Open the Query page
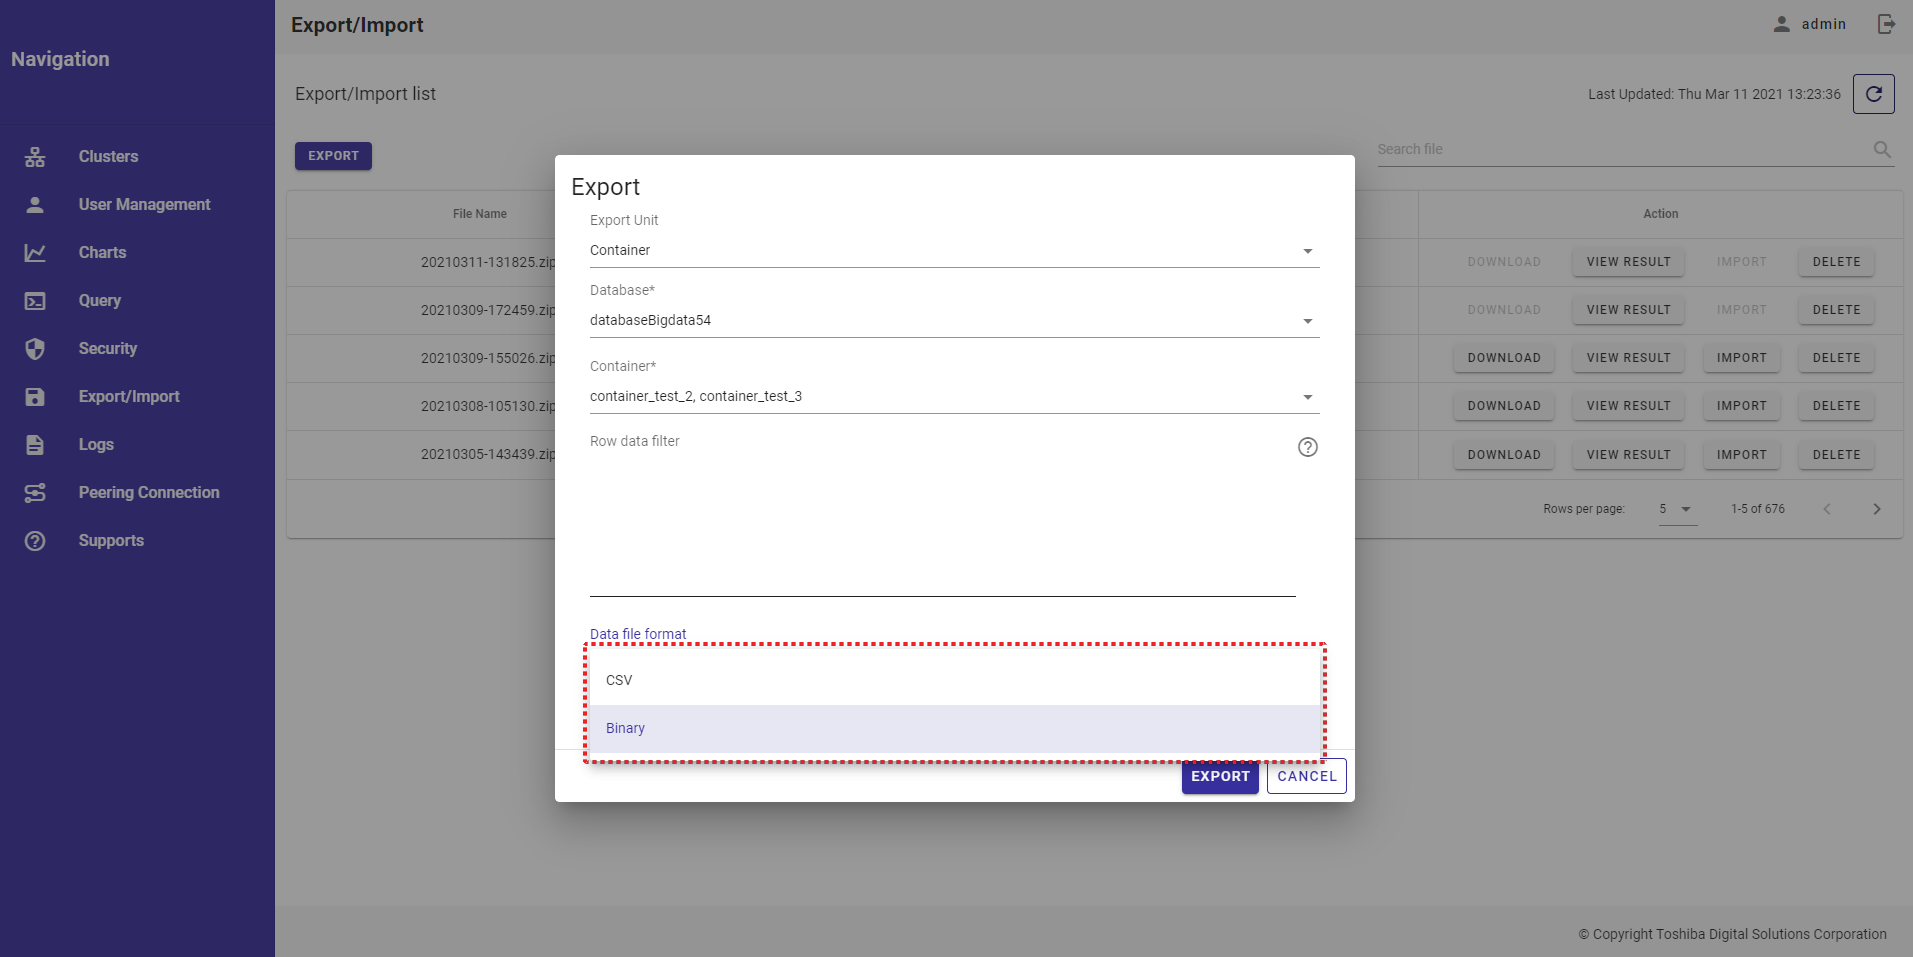The height and width of the screenshot is (957, 1913). click(99, 300)
